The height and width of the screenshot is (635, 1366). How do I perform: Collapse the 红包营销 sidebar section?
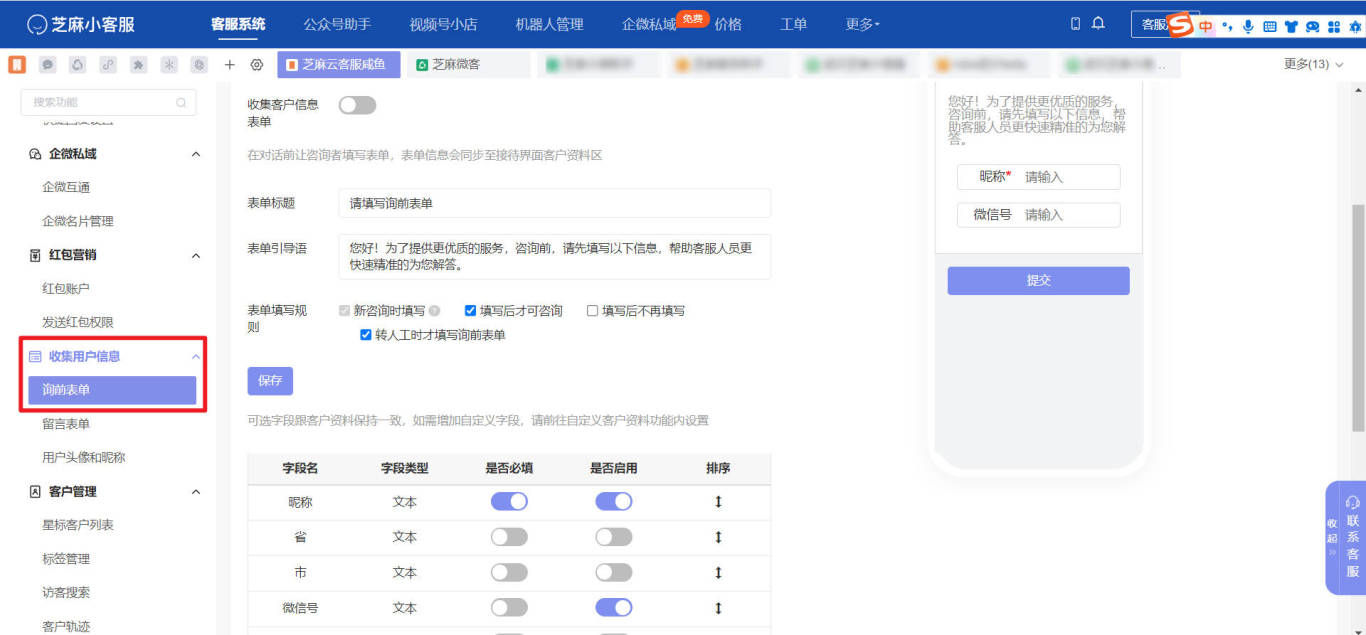[195, 253]
